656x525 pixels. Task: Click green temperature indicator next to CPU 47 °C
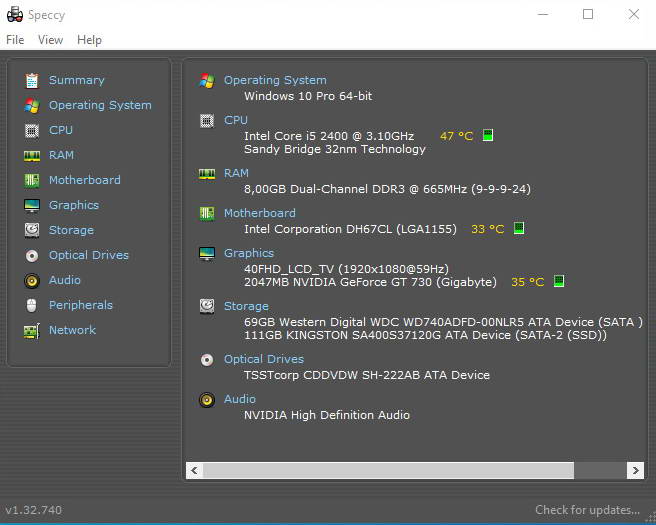(488, 135)
